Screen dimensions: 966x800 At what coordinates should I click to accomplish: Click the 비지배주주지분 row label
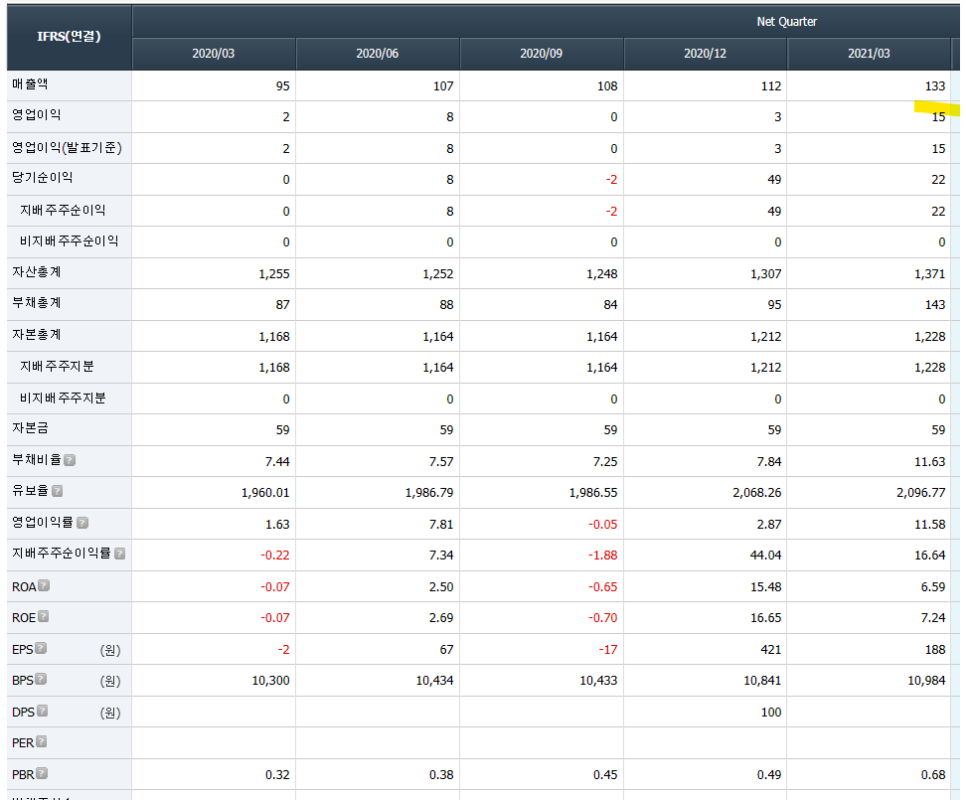click(63, 398)
